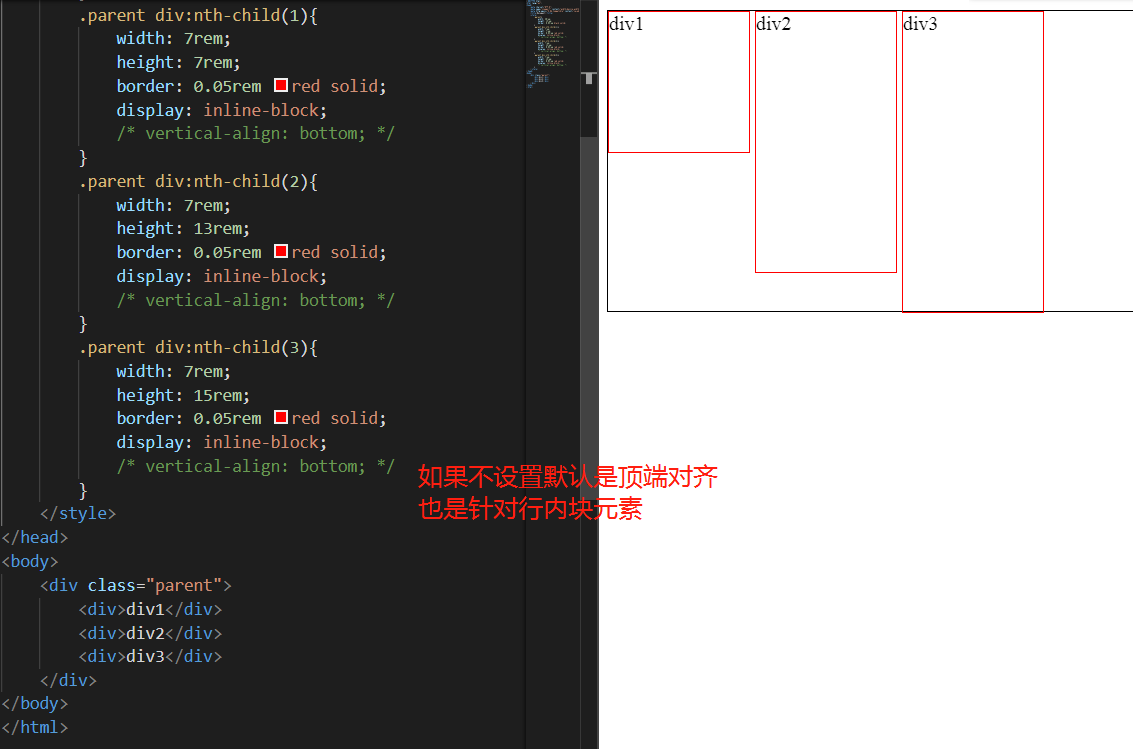Click the red color swatch in nth-child(2) border rule
This screenshot has height=749, width=1133.
(281, 252)
